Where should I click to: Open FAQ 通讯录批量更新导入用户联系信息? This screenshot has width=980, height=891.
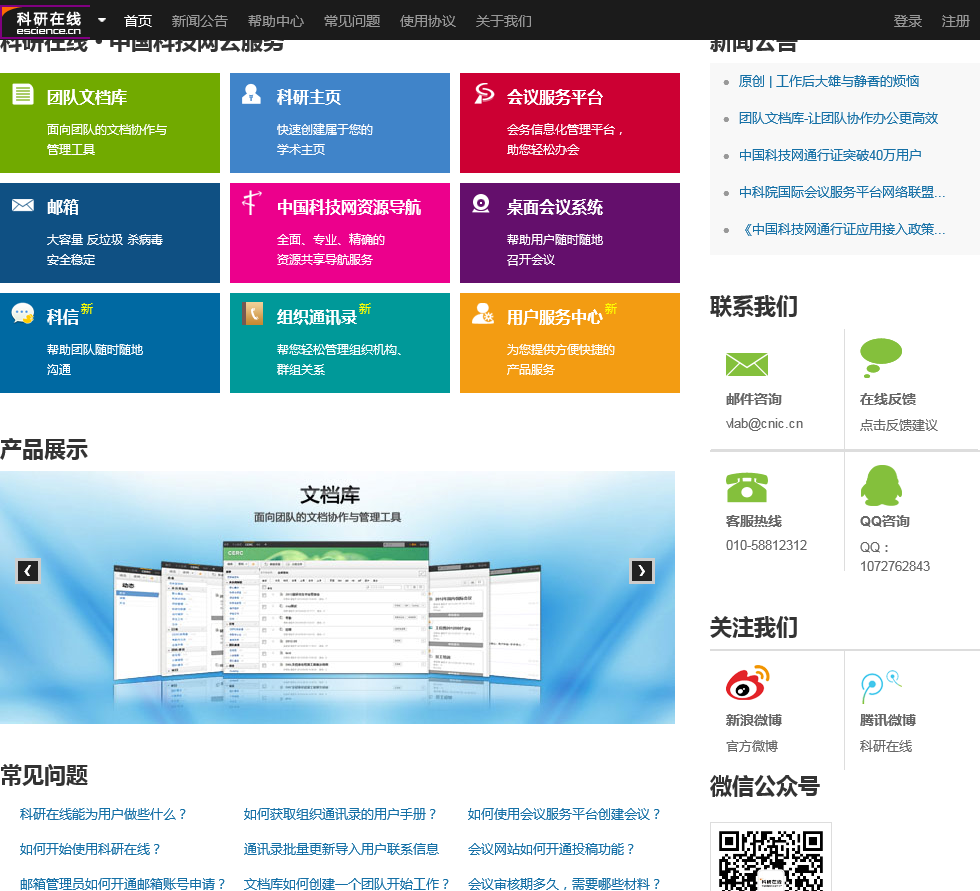coord(341,849)
